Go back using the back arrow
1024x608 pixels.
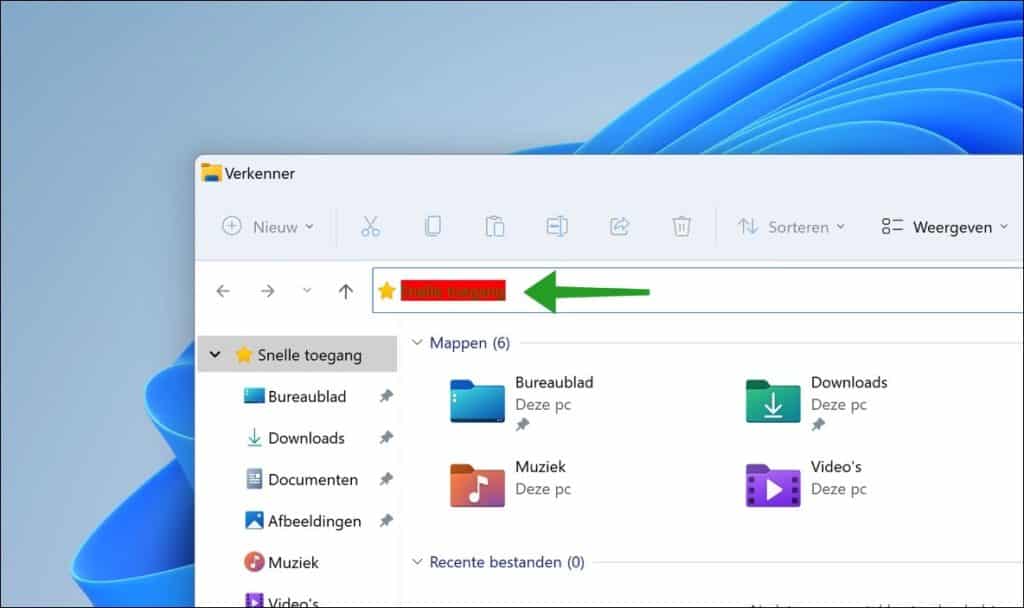point(223,290)
